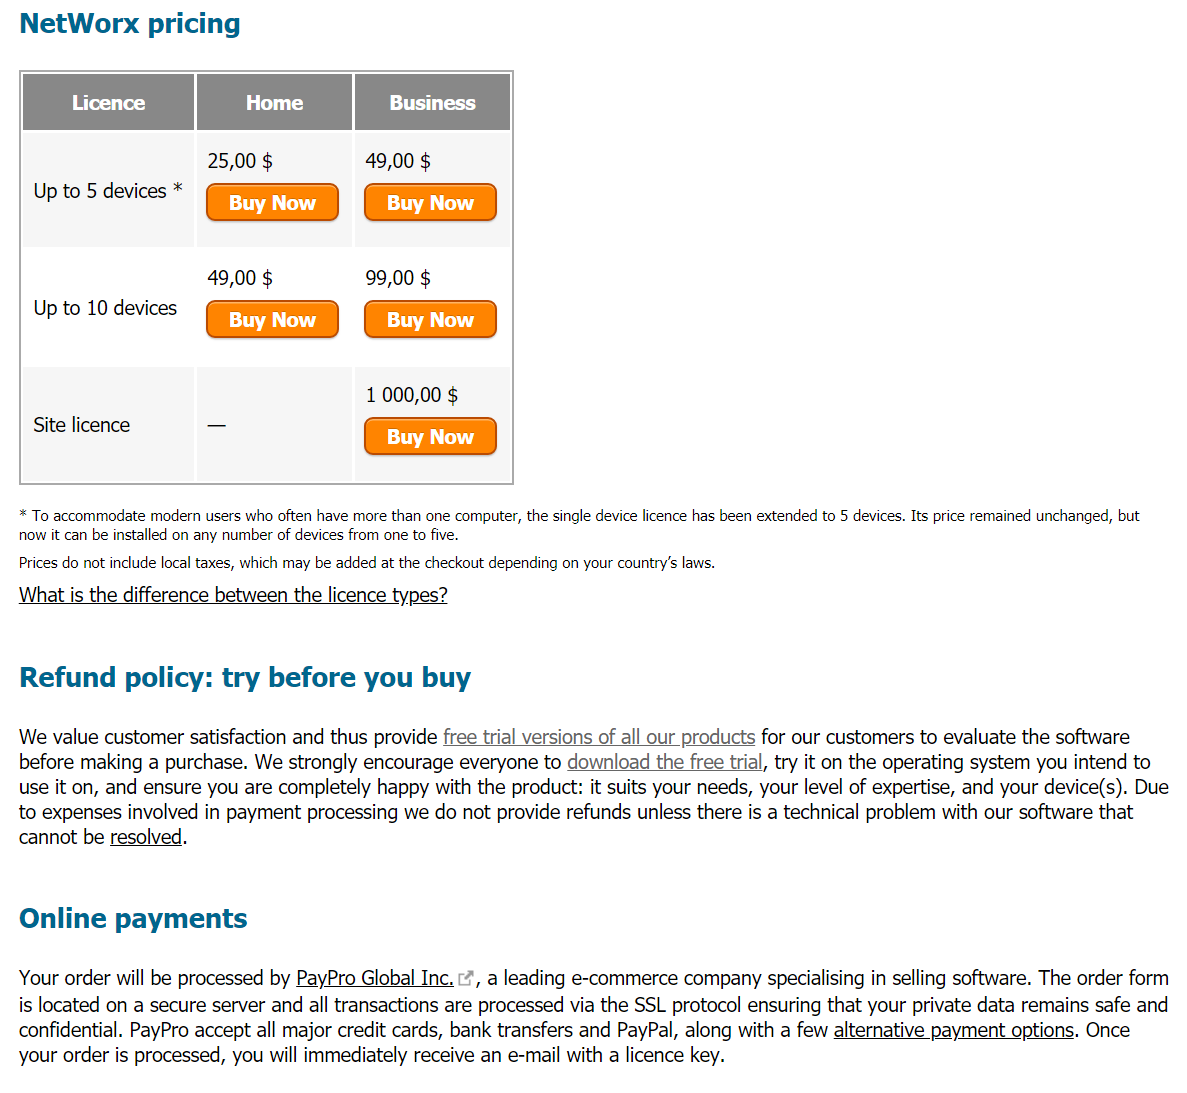Open free trial versions of all products link

point(598,737)
